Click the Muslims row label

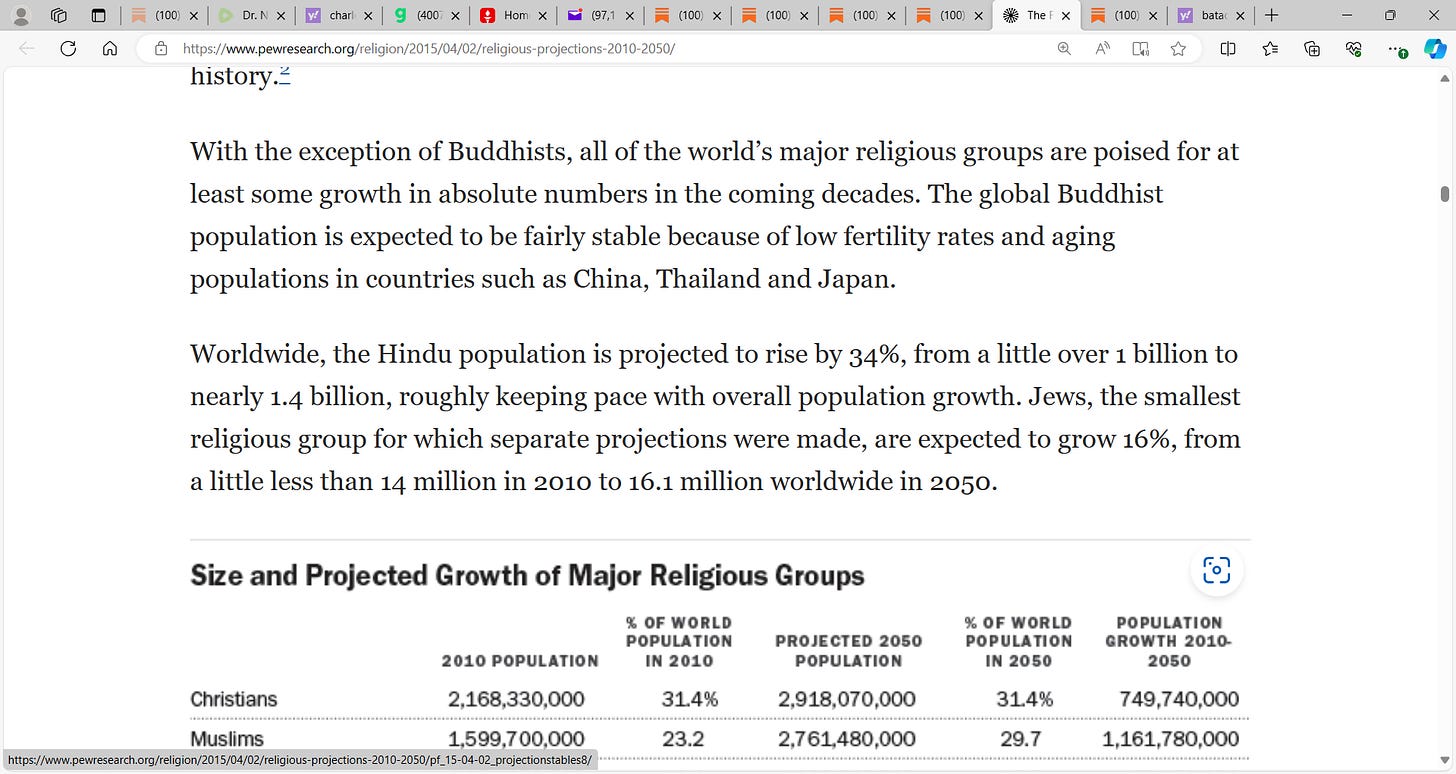(x=227, y=739)
